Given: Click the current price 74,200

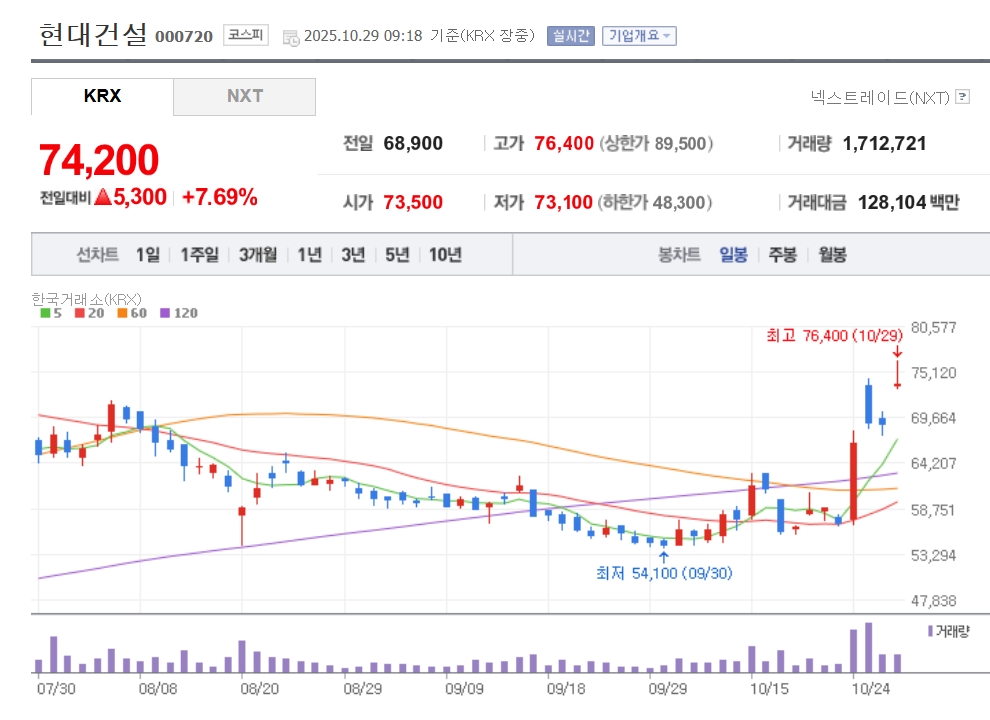Looking at the screenshot, I should [x=99, y=160].
